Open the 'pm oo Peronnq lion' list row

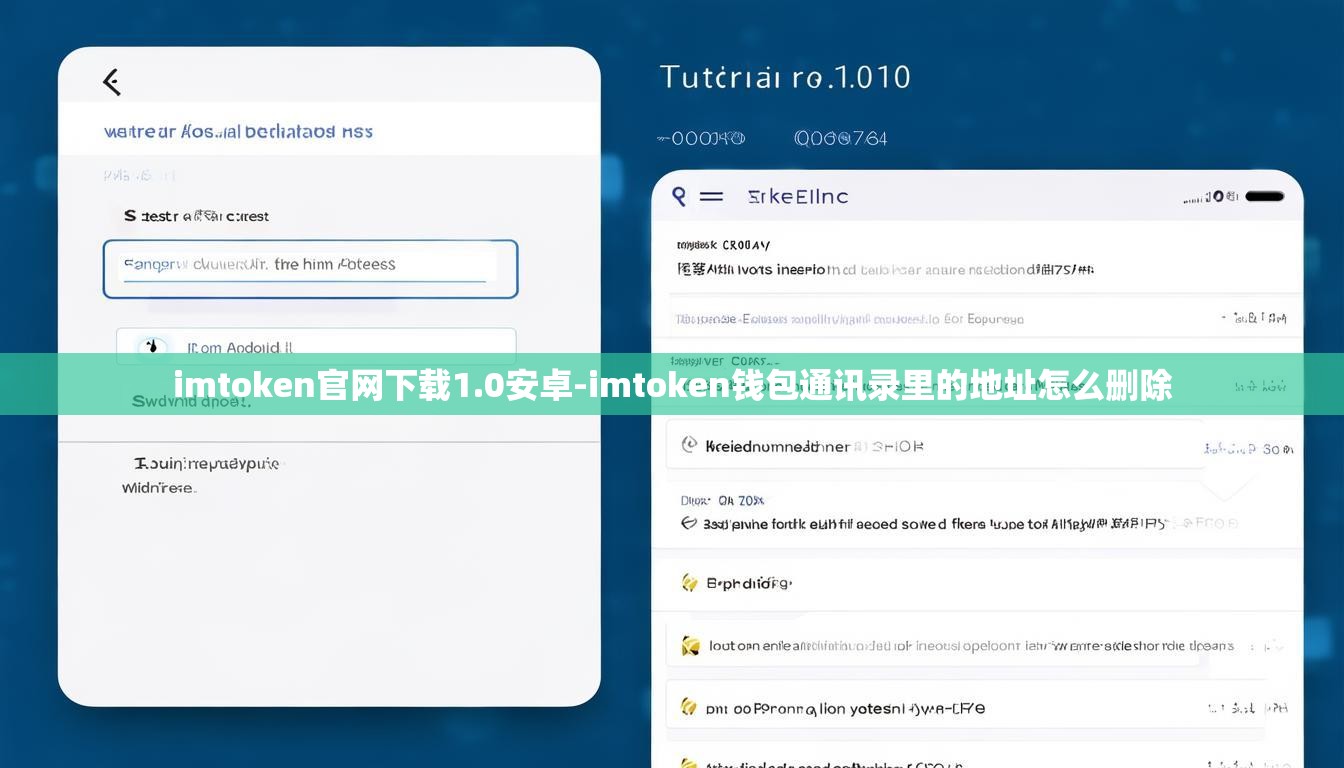tap(966, 707)
